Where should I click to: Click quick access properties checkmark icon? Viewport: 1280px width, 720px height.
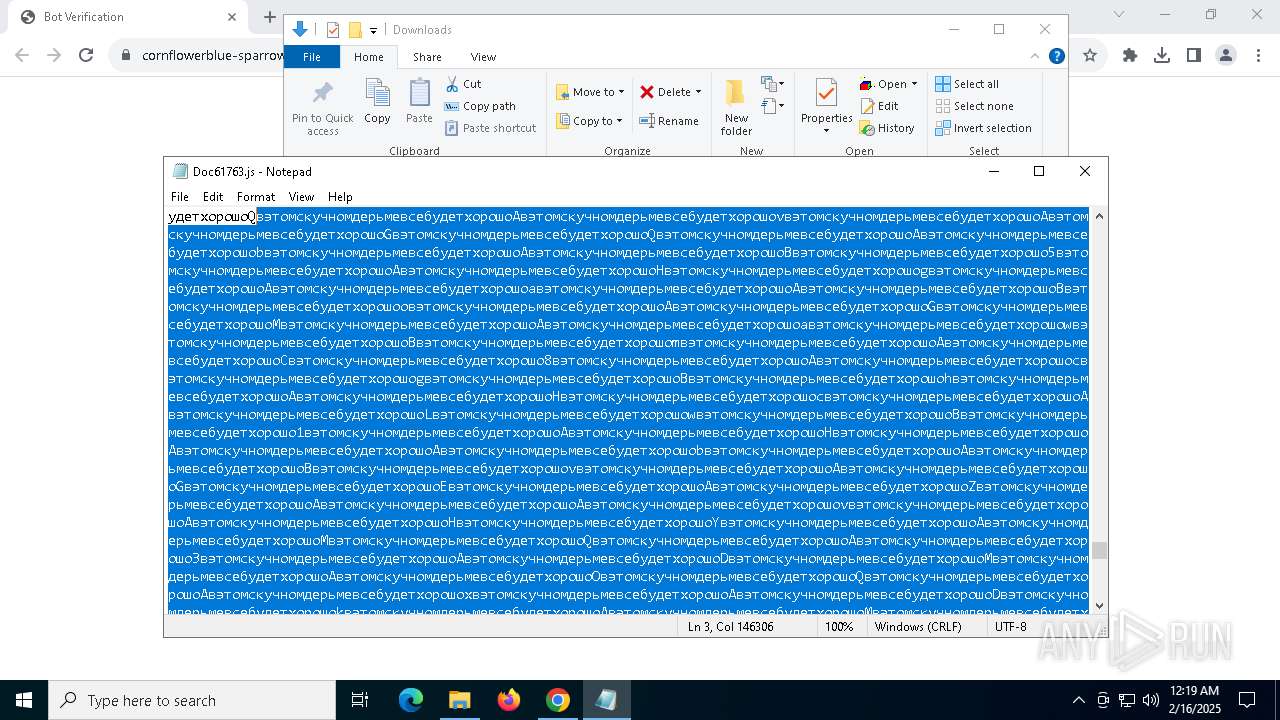pos(333,30)
